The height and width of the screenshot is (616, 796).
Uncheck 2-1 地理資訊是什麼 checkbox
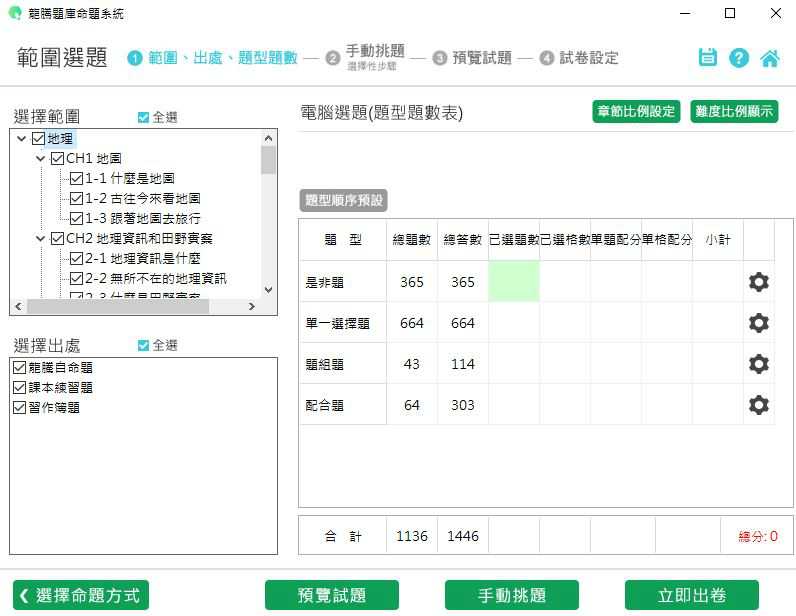(76, 258)
